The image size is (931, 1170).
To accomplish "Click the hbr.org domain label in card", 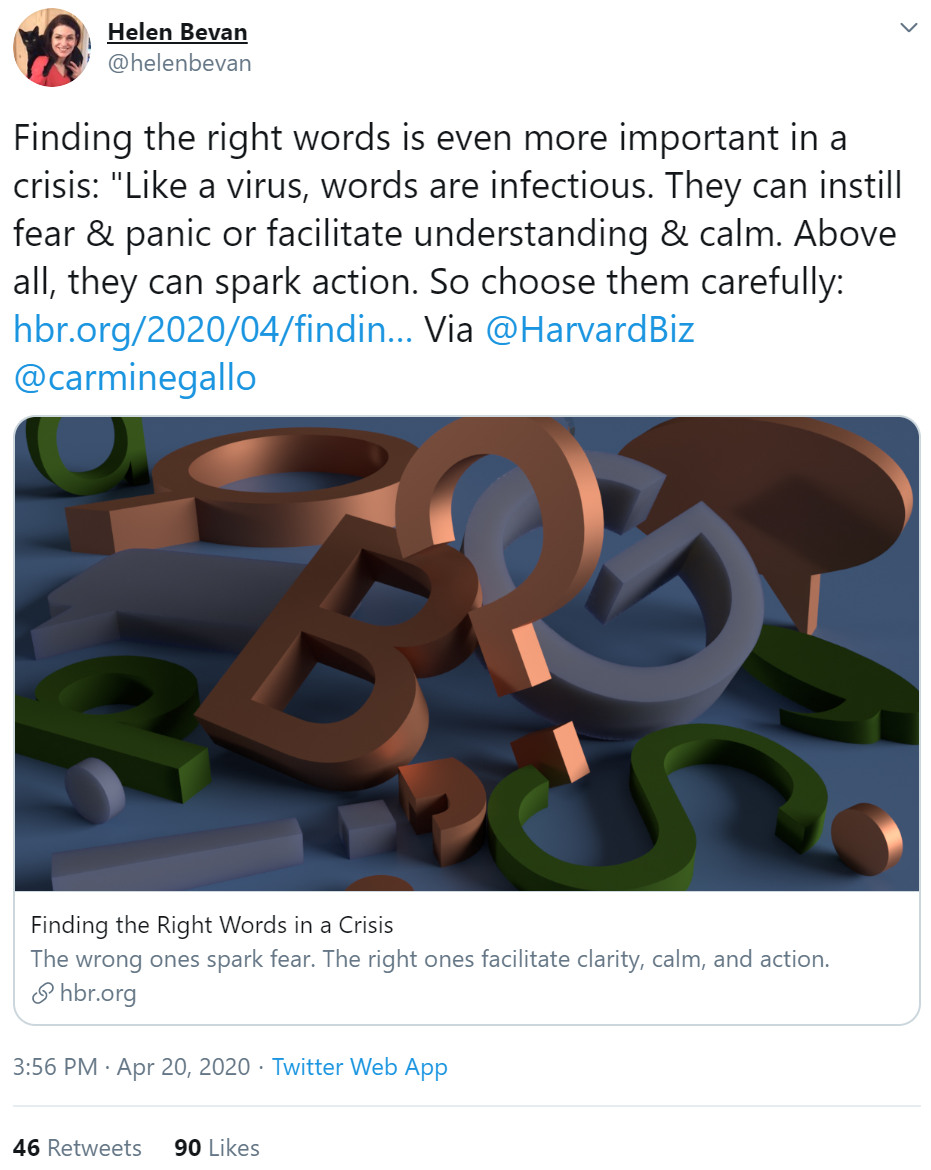I will (98, 994).
